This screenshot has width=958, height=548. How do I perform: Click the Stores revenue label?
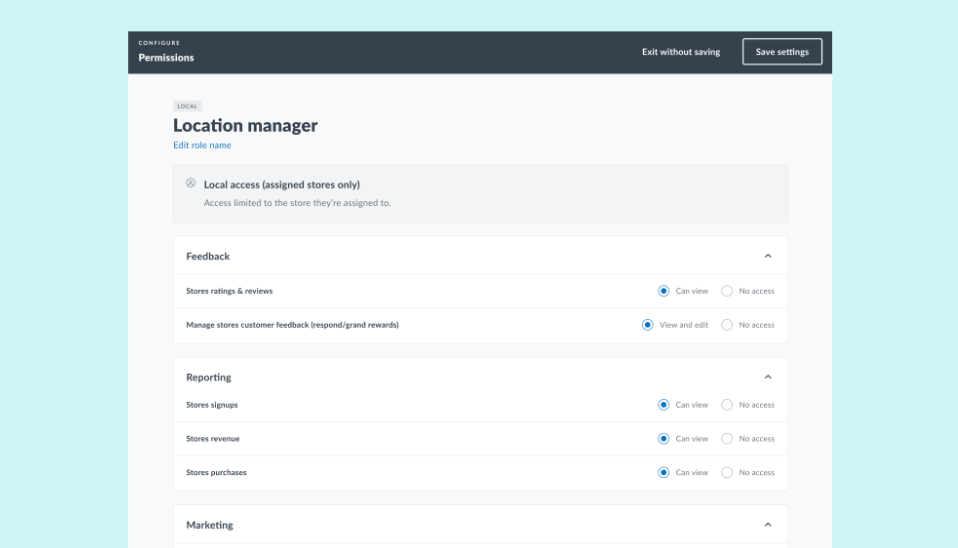(213, 439)
